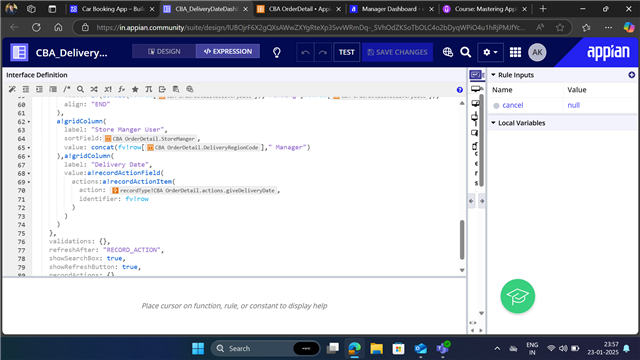Click the interface object icon beside CBA_Delivery
This screenshot has width=640, height=360.
click(19, 52)
